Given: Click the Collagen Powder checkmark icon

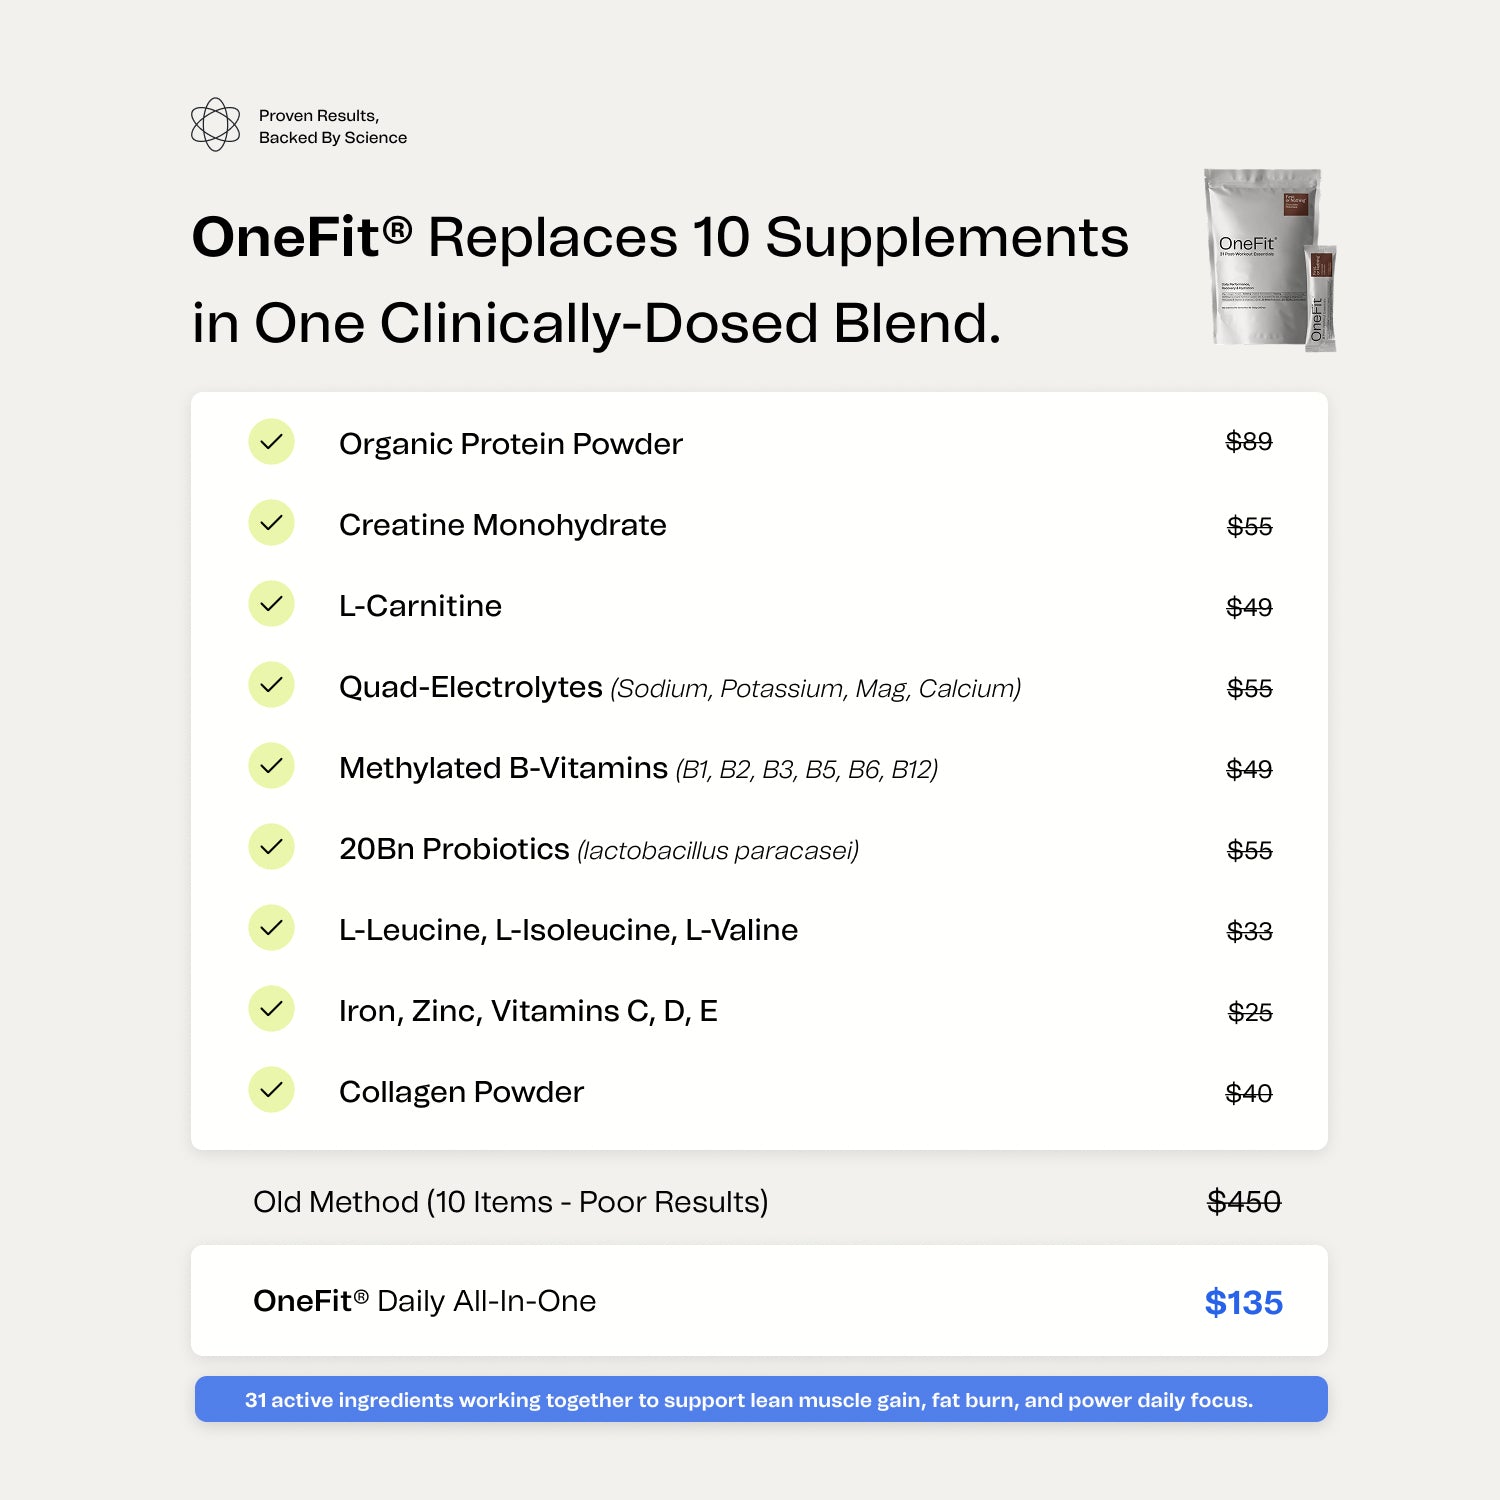Looking at the screenshot, I should (271, 1090).
